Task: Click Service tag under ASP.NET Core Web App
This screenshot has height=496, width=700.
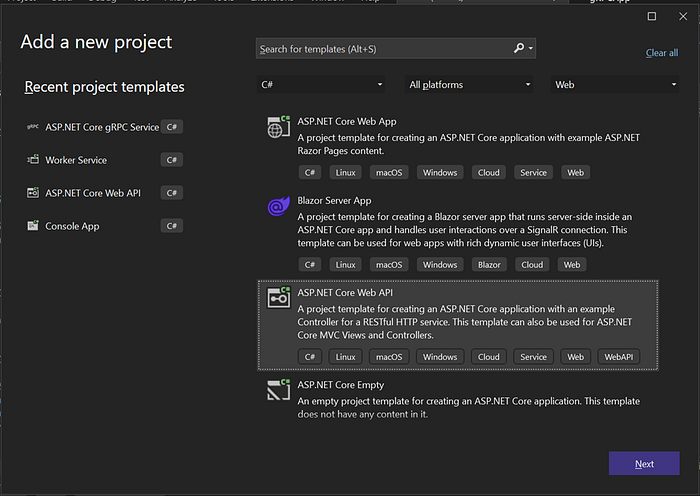Action: 533,172
